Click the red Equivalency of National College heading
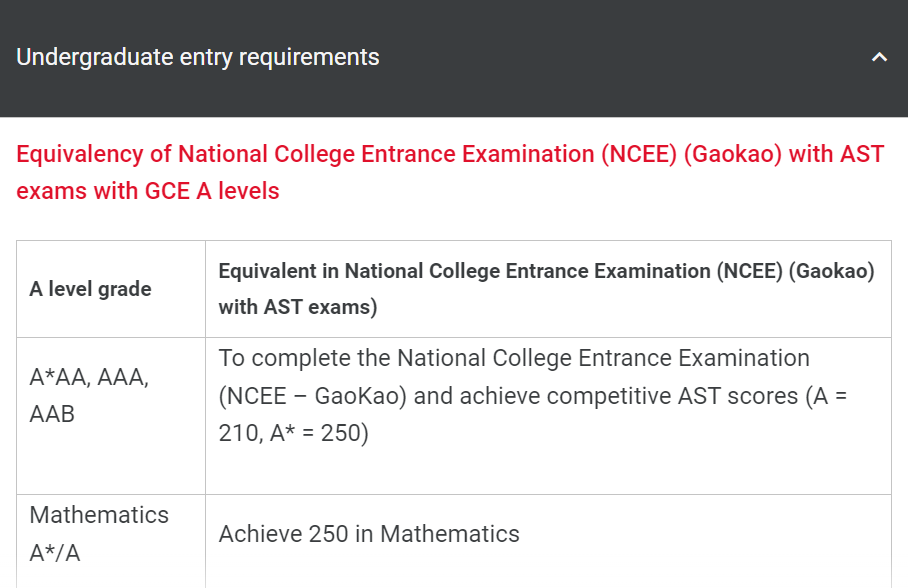Image resolution: width=908 pixels, height=588 pixels. point(300,155)
